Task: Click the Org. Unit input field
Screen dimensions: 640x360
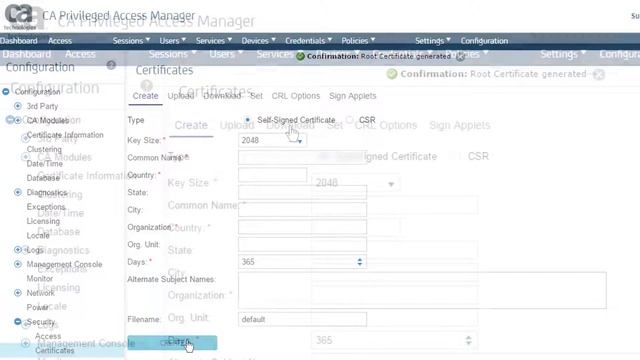Action: pyautogui.click(x=302, y=244)
